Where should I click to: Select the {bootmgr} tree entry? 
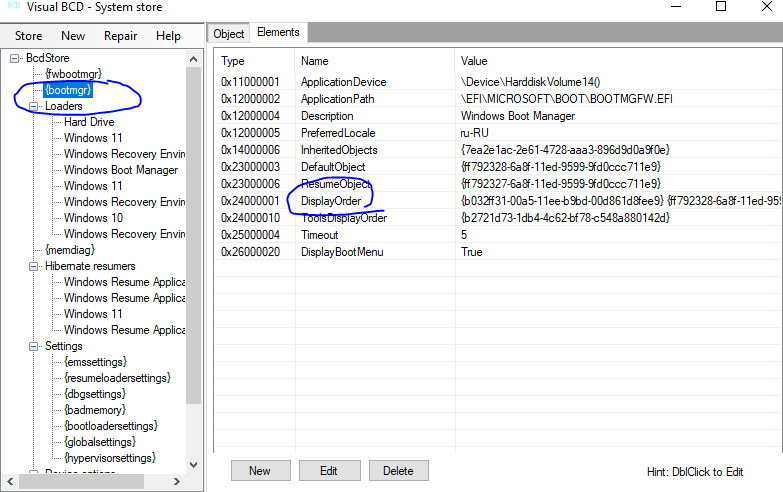[68, 90]
